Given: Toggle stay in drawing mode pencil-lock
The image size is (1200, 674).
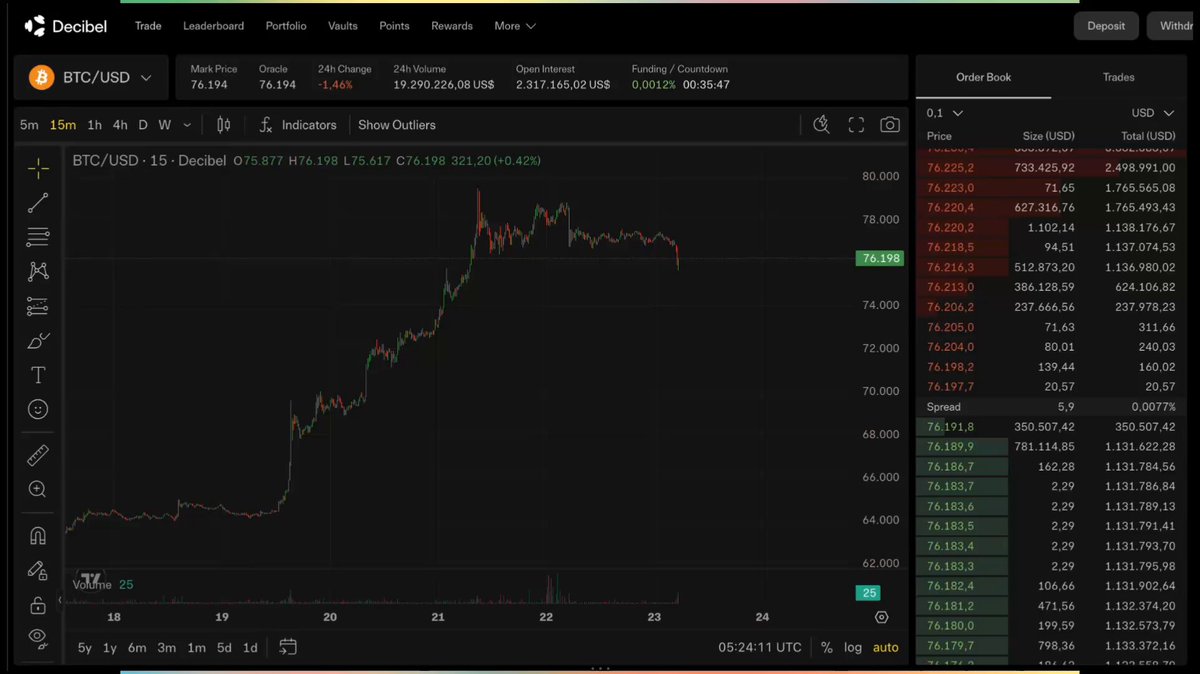Looking at the screenshot, I should point(38,570).
